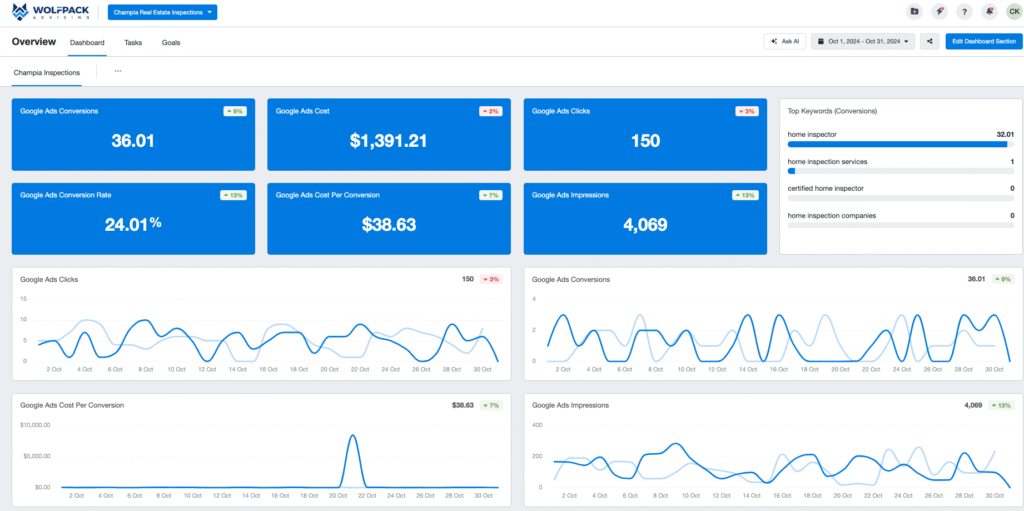Open the Oct 1 - Oct 31, 2024 date range picker
The width and height of the screenshot is (1024, 511).
coord(863,41)
